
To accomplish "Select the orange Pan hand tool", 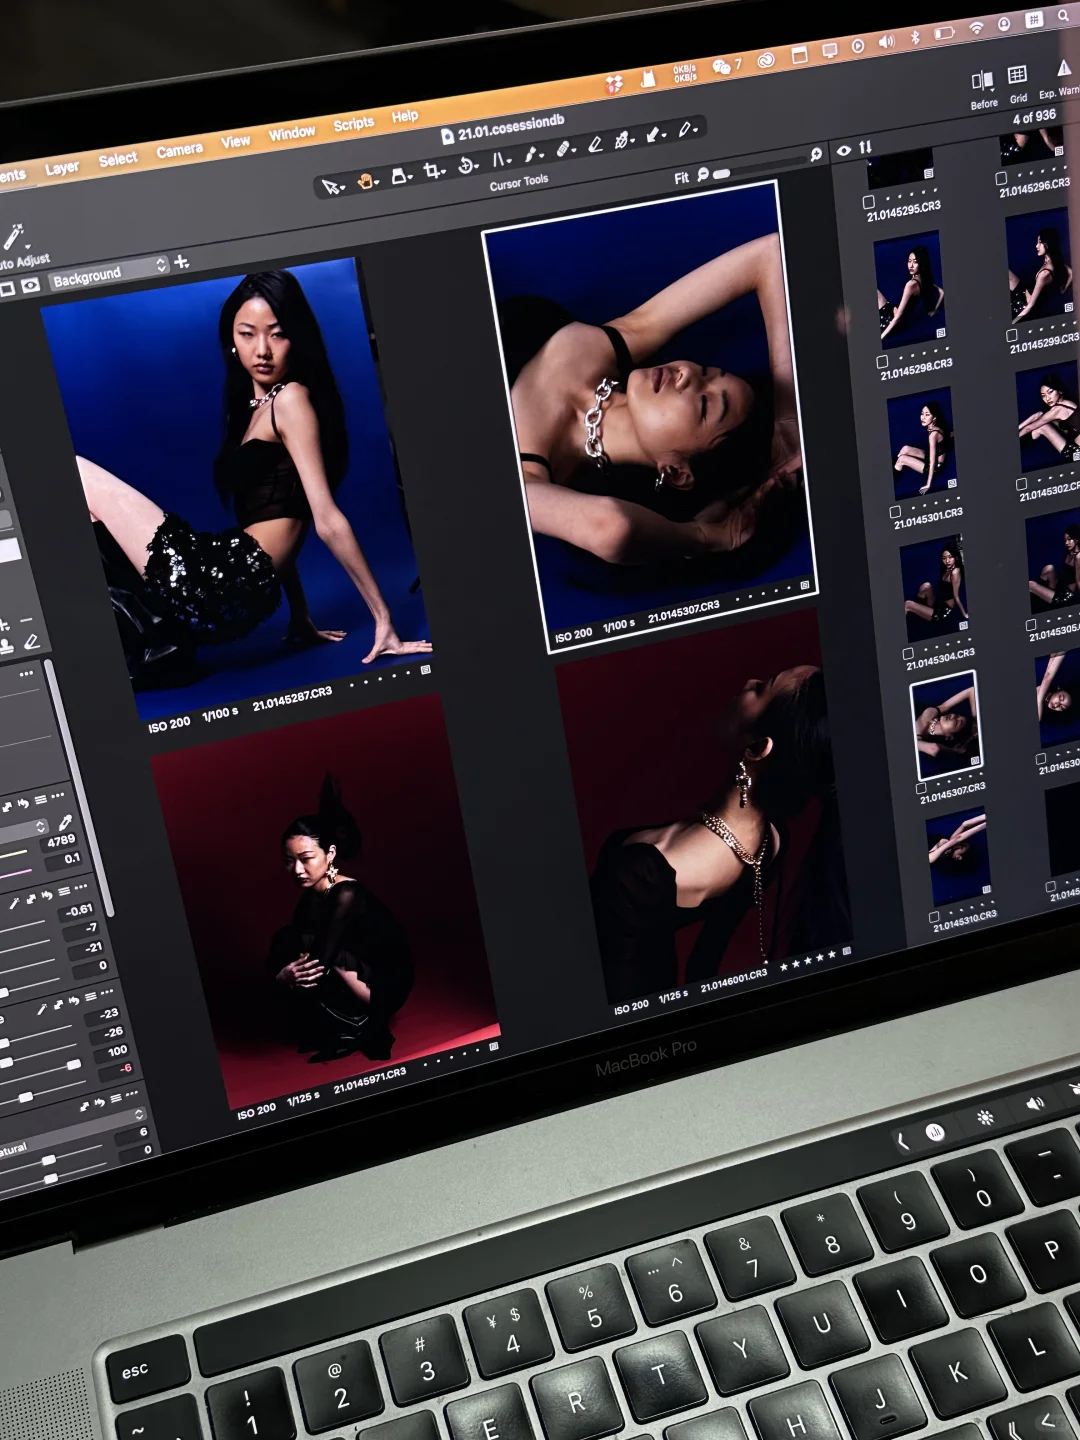I will [365, 181].
